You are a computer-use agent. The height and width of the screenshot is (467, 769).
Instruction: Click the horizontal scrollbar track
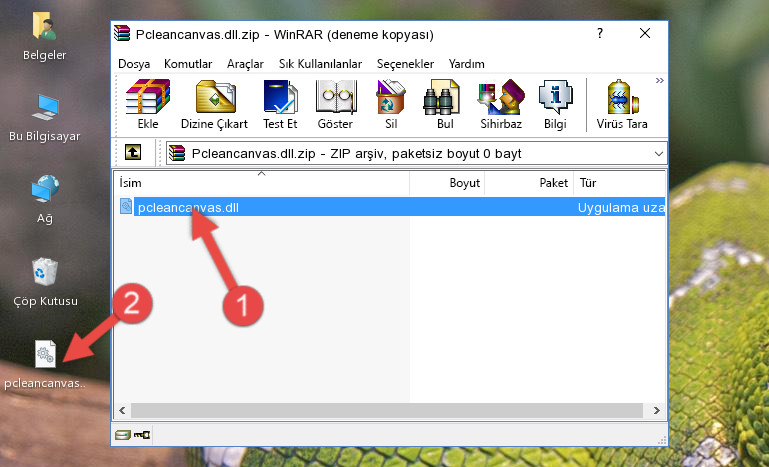387,410
